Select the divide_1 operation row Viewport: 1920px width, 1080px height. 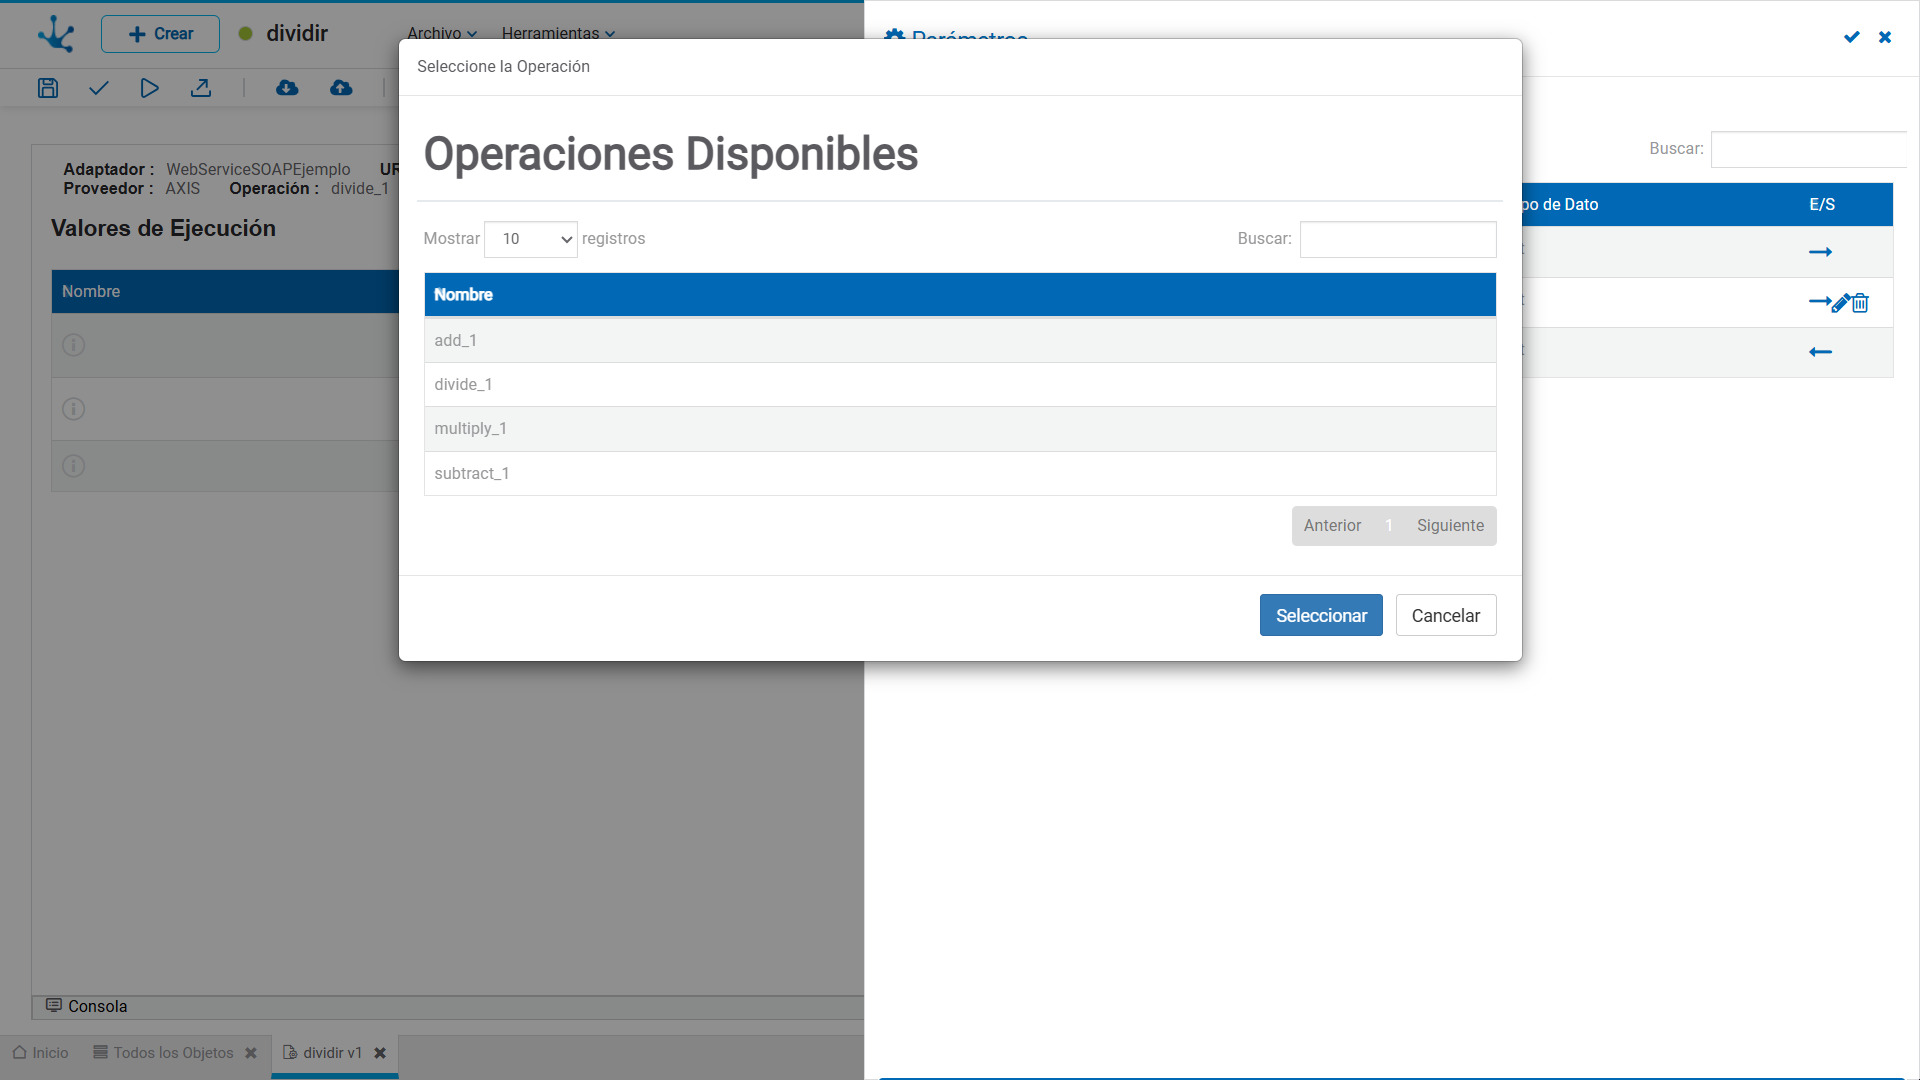point(960,385)
